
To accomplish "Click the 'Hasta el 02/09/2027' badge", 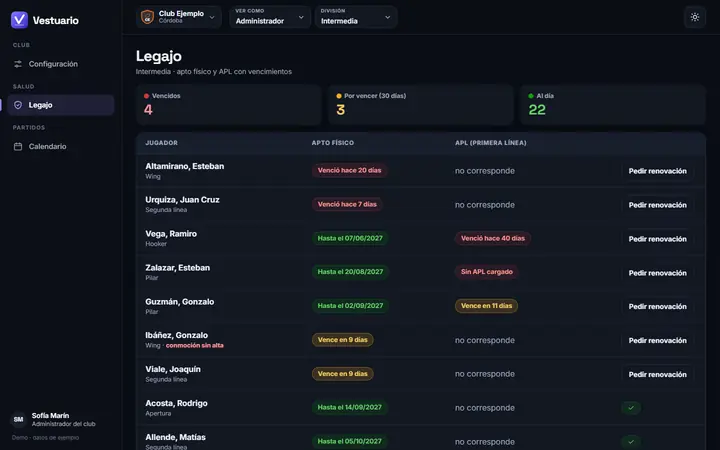I will point(350,306).
